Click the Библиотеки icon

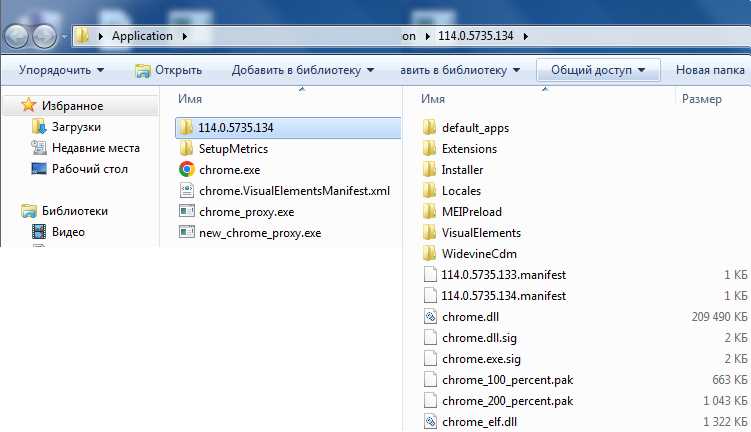(29, 211)
